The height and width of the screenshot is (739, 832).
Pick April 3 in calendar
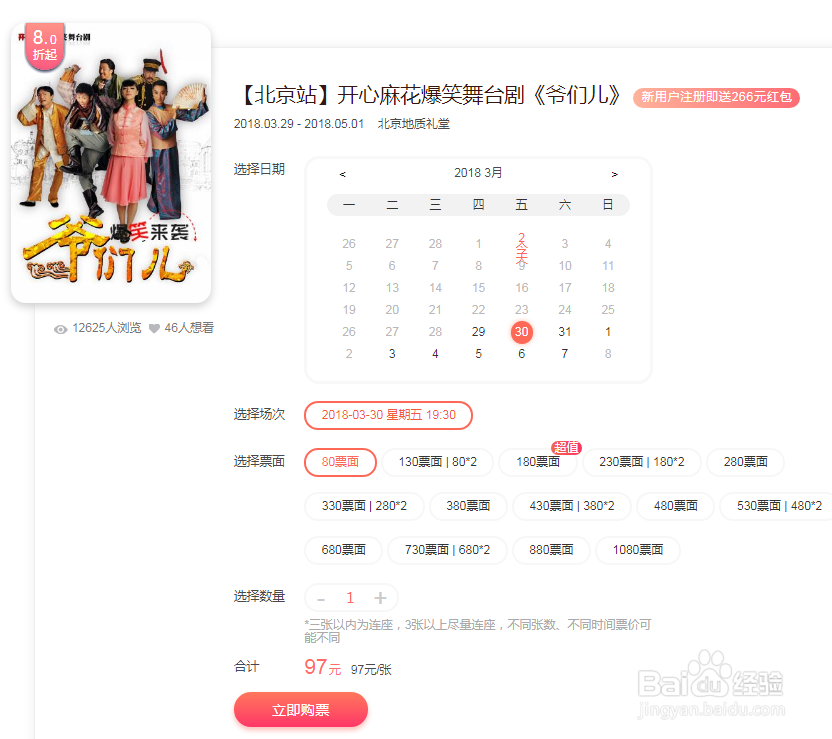click(392, 353)
